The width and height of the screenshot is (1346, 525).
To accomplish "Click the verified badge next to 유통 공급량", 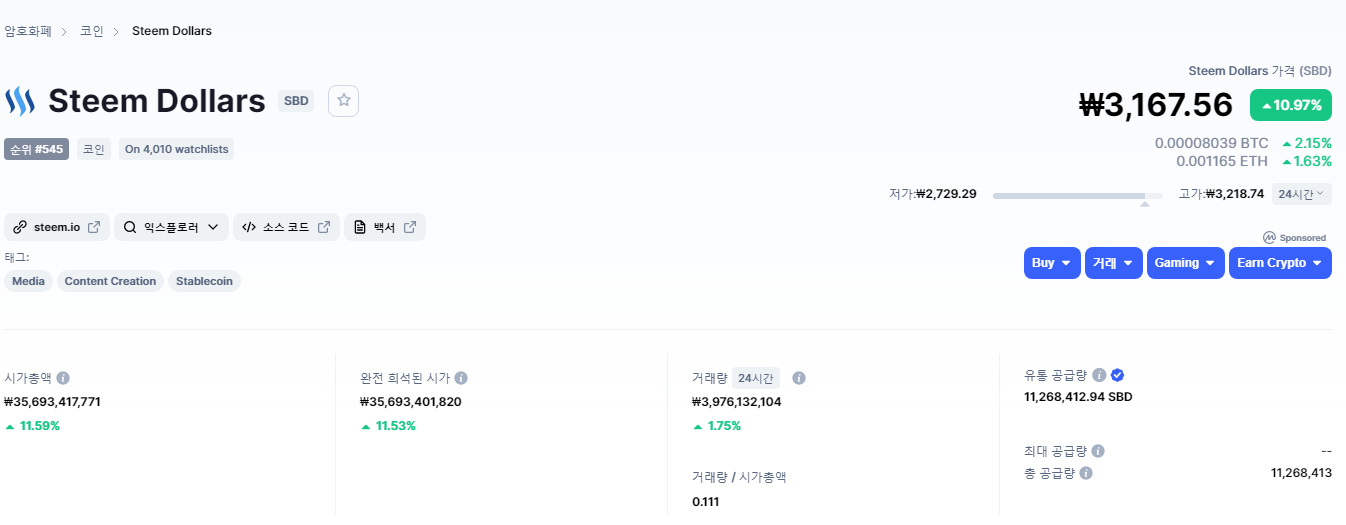I will [x=1117, y=375].
